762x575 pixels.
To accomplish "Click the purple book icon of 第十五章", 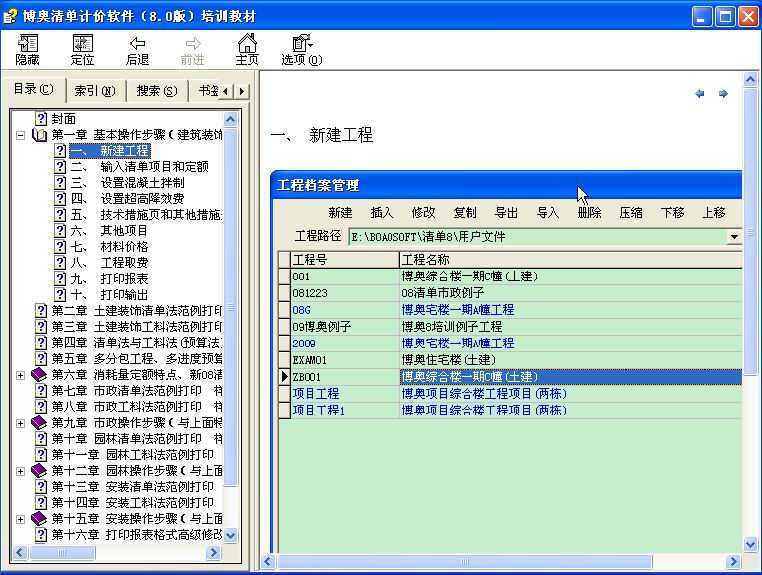I will (x=39, y=519).
